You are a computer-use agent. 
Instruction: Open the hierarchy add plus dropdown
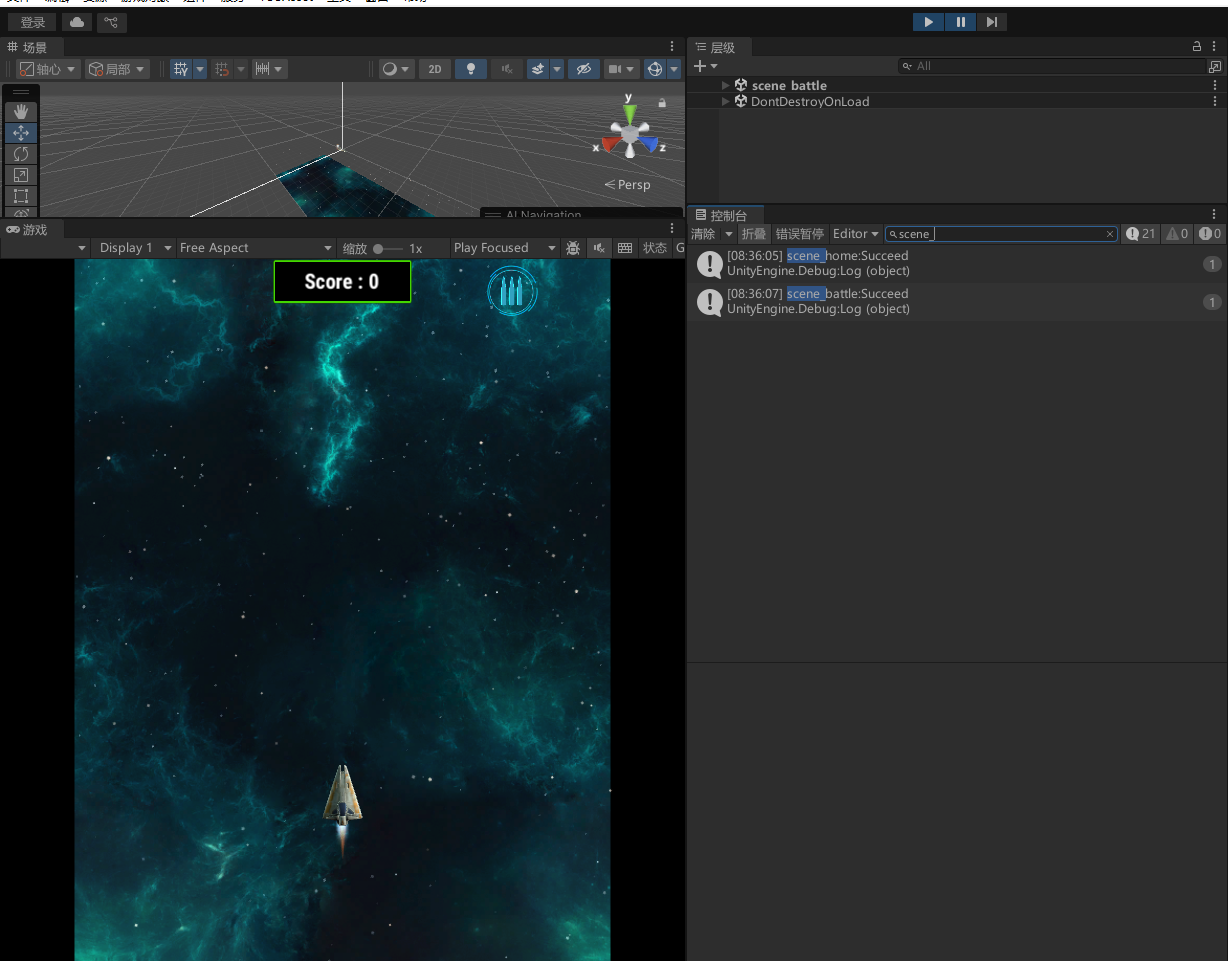coord(706,66)
